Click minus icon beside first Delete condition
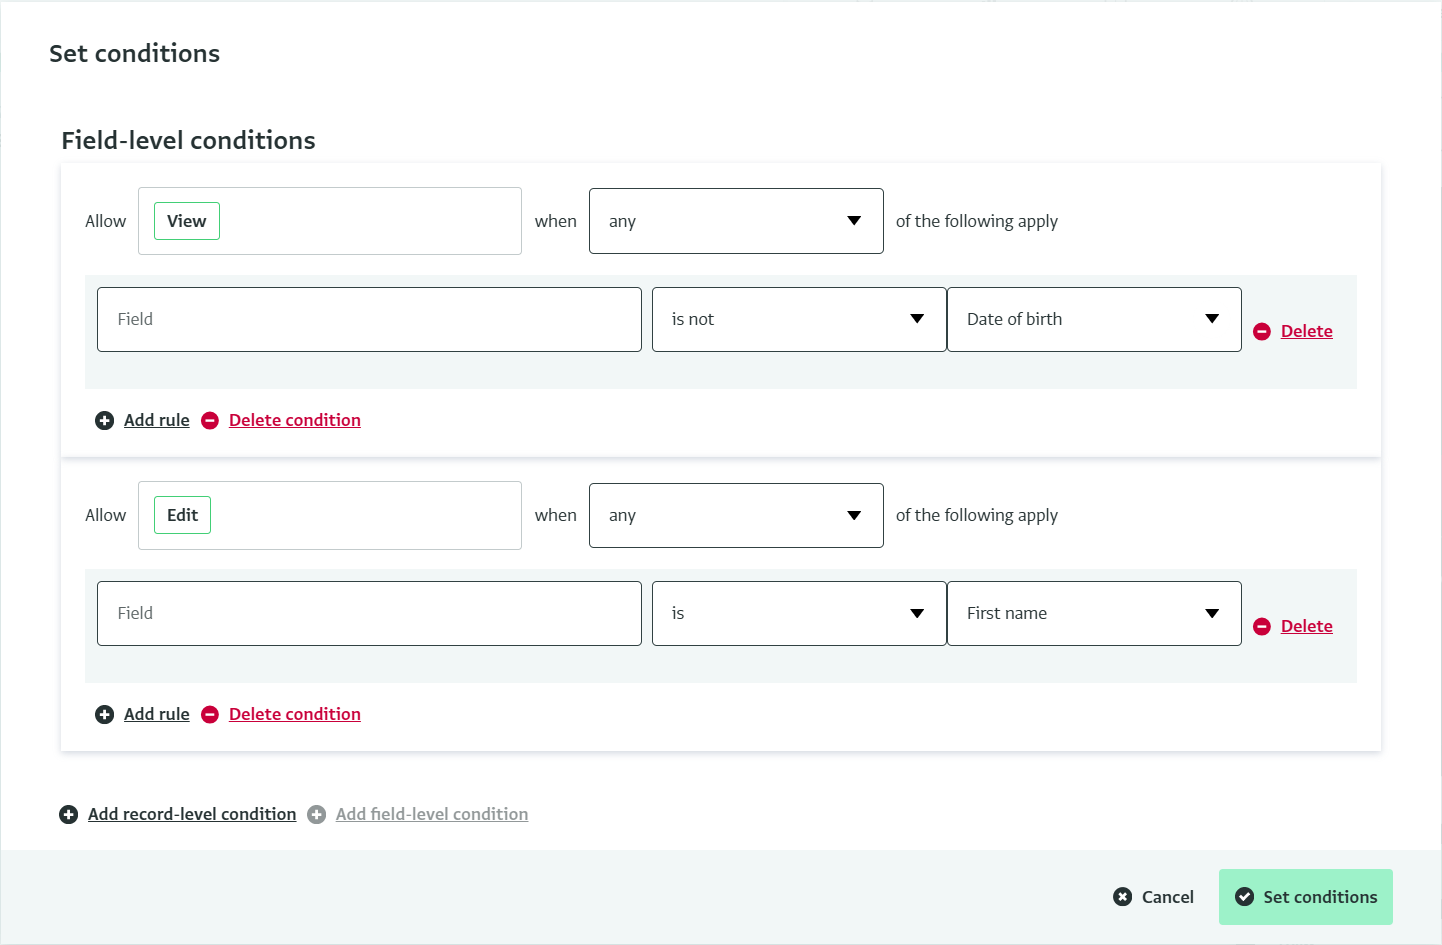The image size is (1442, 945). tap(210, 421)
